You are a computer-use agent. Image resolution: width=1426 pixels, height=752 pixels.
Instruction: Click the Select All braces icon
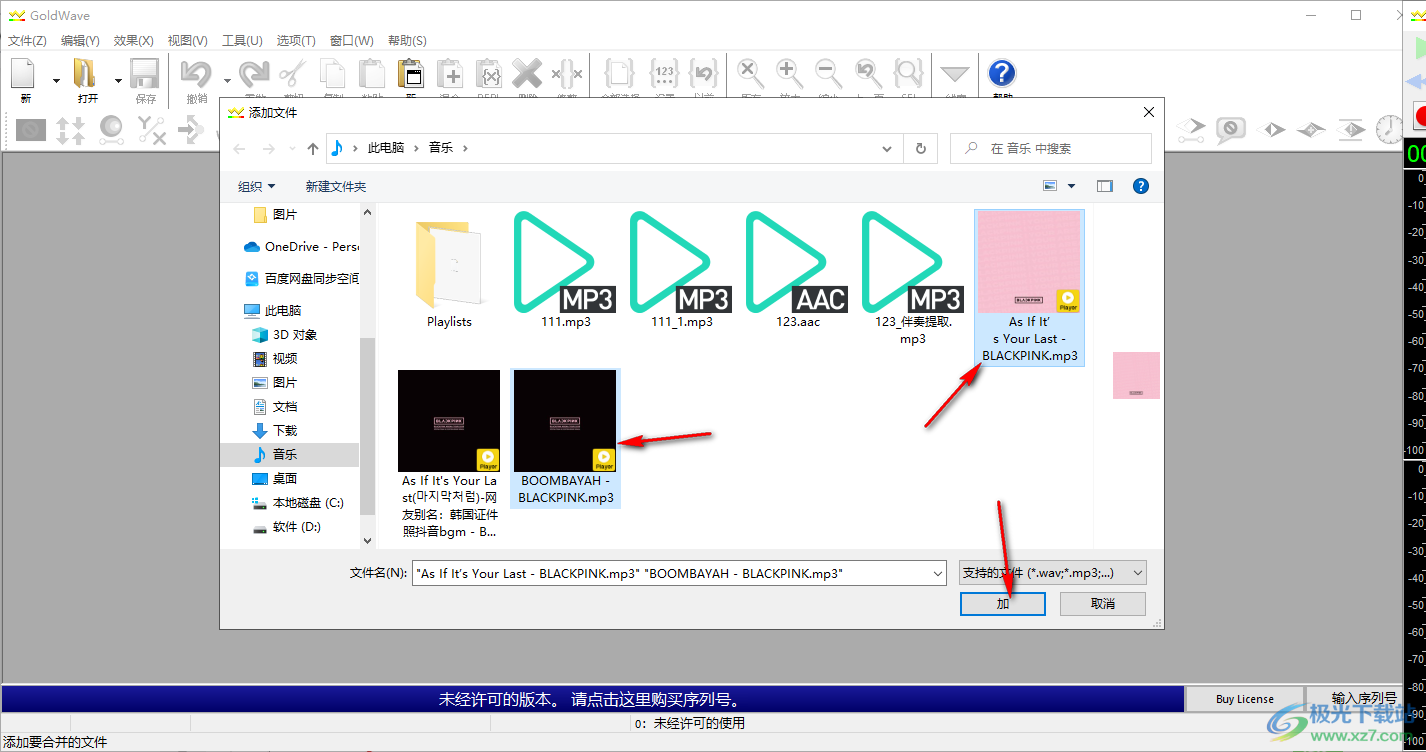620,74
